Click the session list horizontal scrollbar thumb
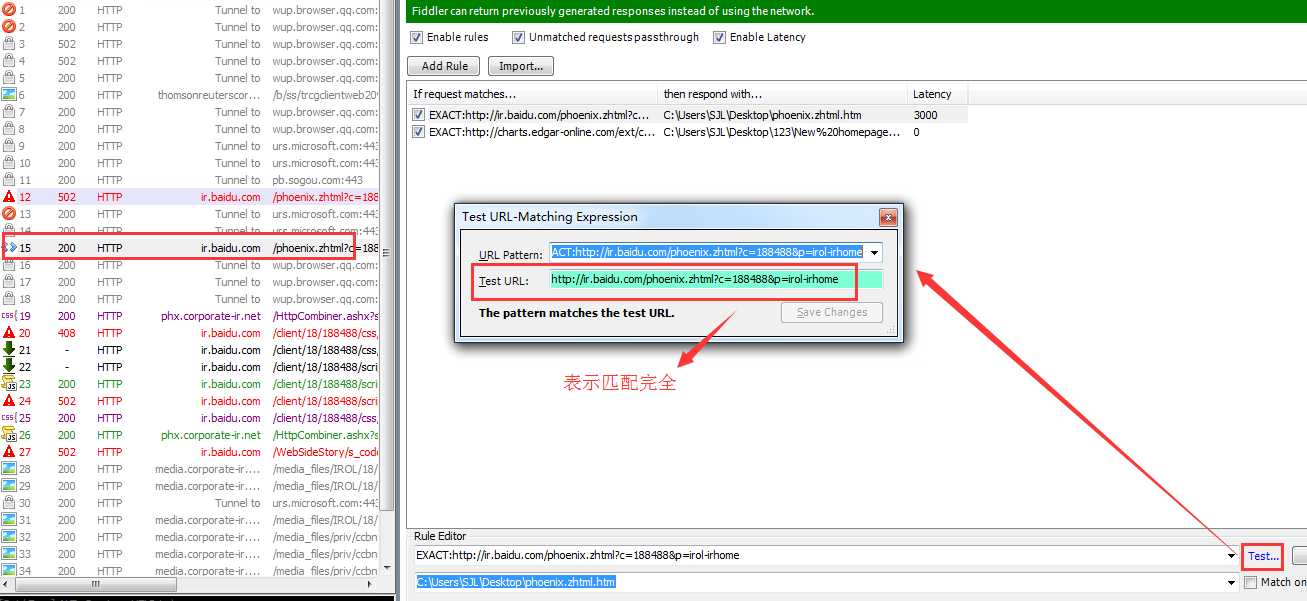This screenshot has width=1307, height=601. click(97, 584)
